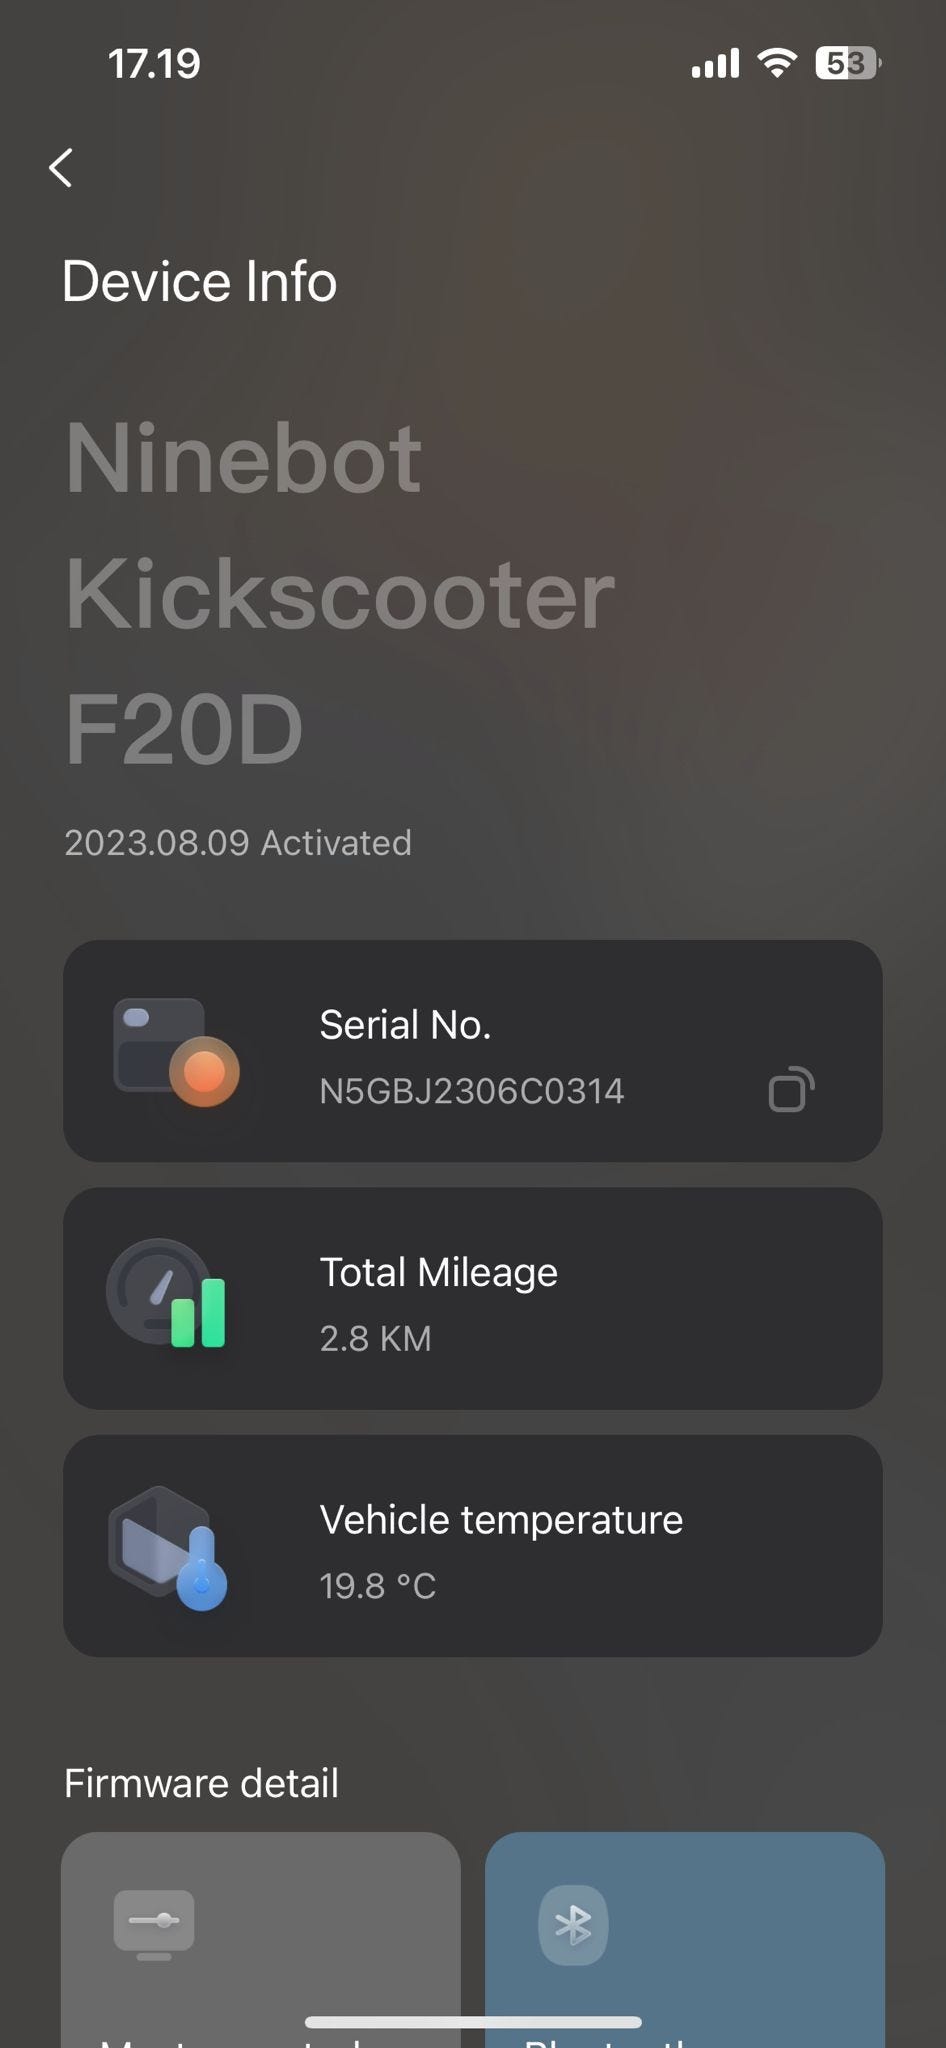
Task: Go back using the left chevron
Action: pos(61,168)
